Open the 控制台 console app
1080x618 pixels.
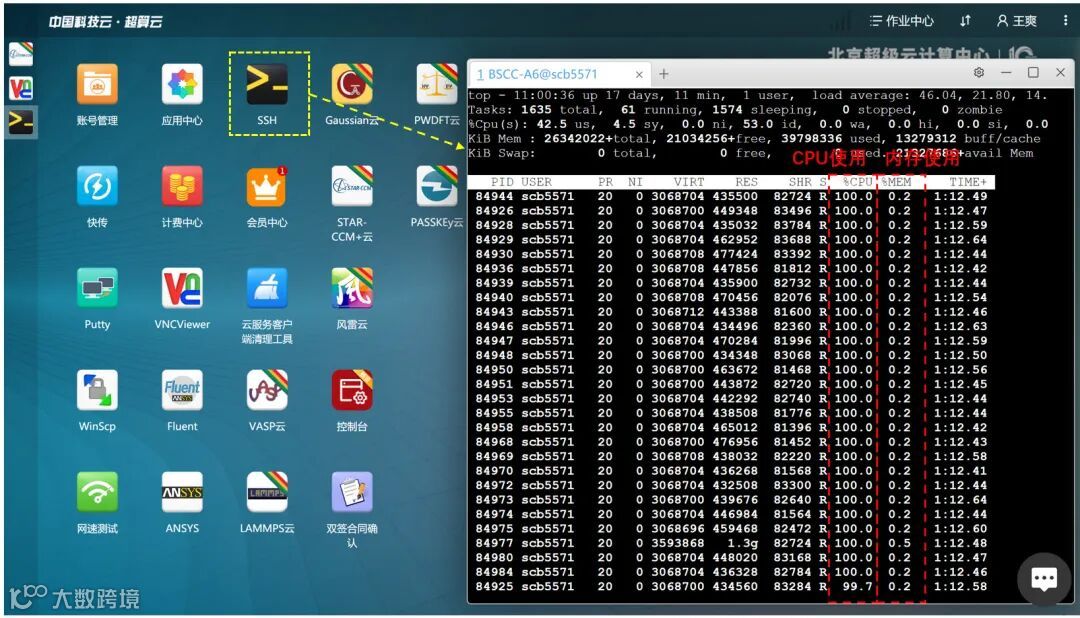click(x=352, y=390)
